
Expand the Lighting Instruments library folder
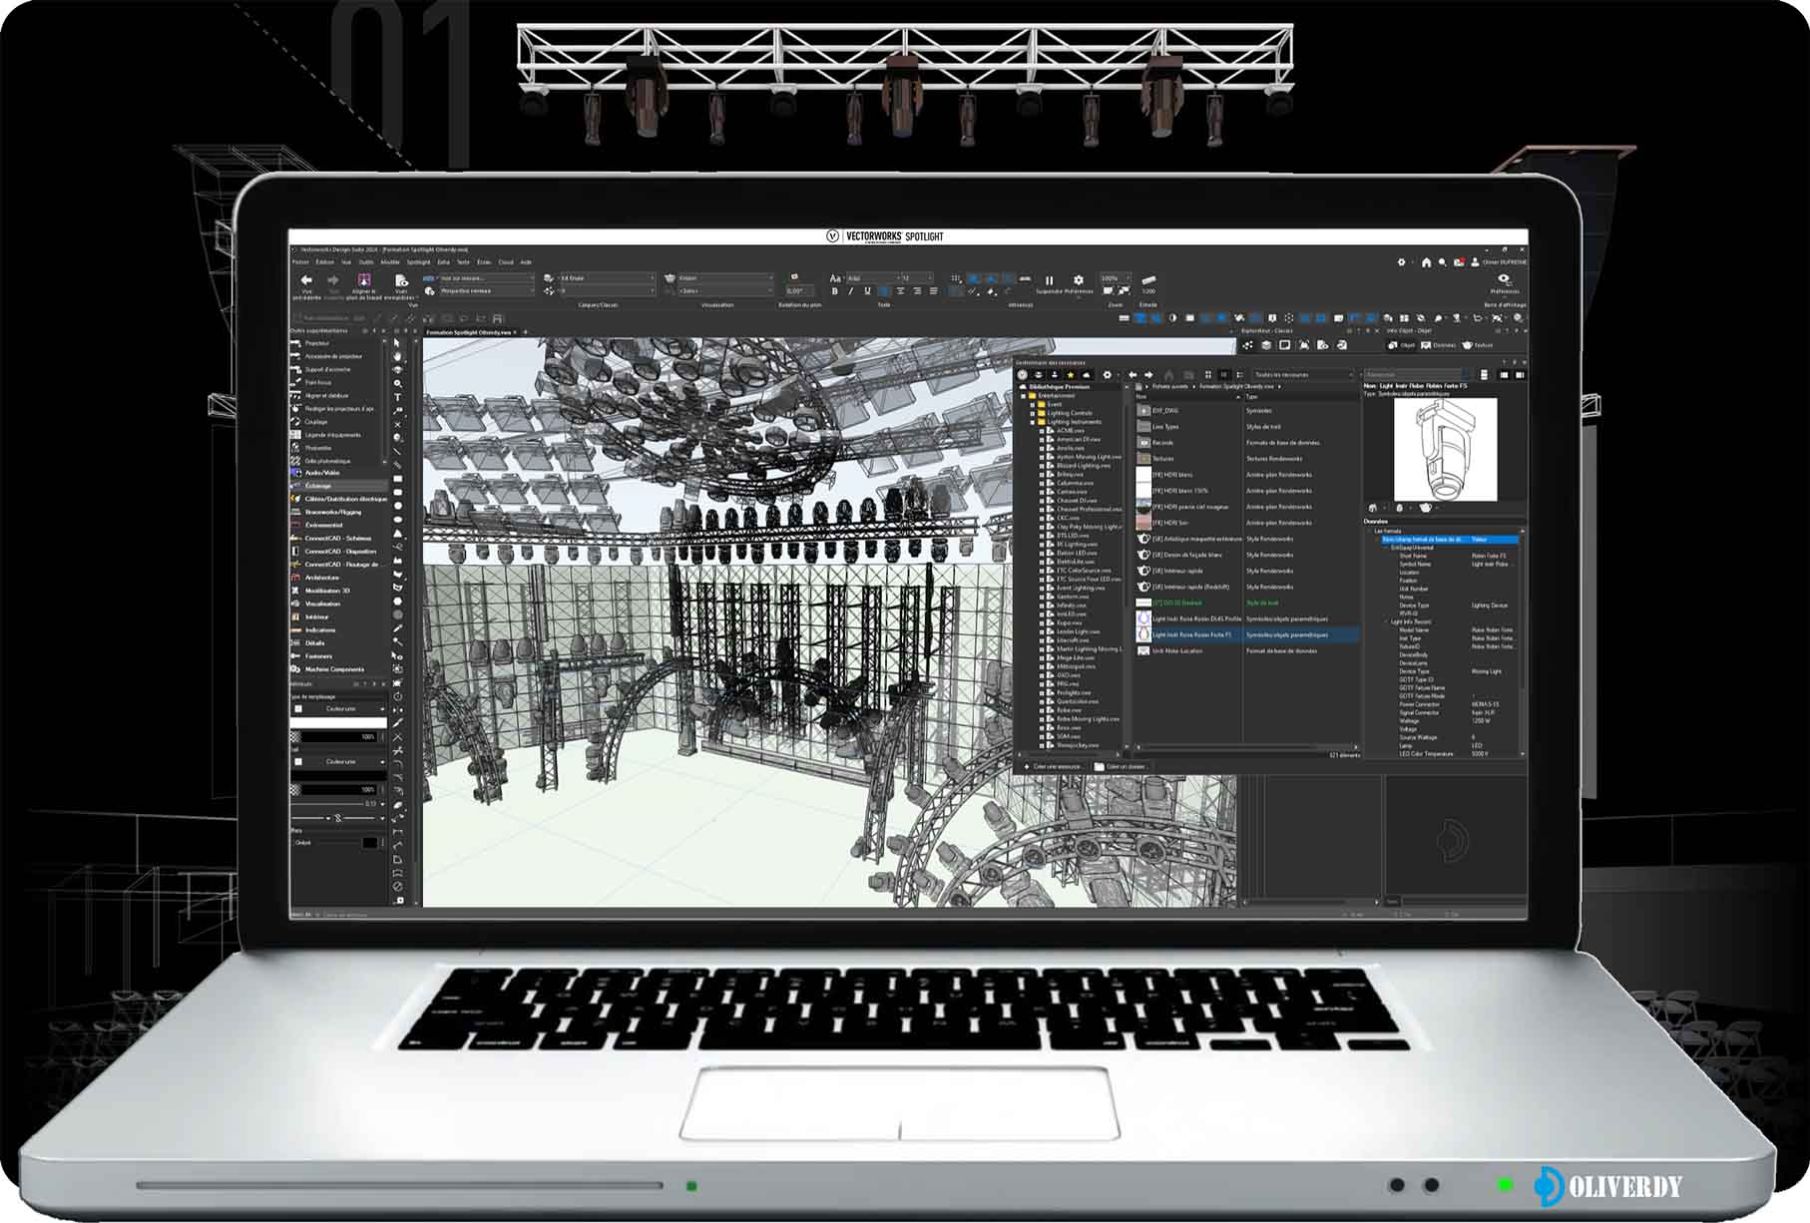tap(1032, 422)
